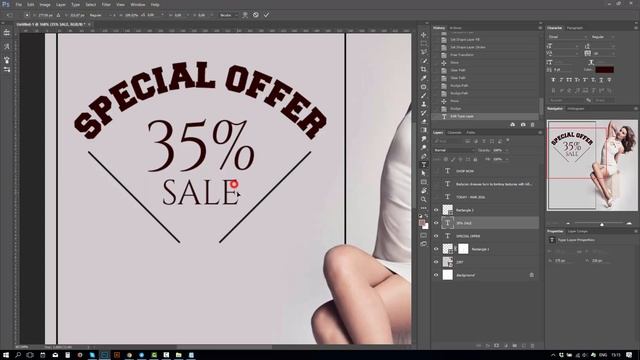Screen dimensions: 640x360
Task: Open the warp style dropdown in options bar
Action: (x=229, y=15)
